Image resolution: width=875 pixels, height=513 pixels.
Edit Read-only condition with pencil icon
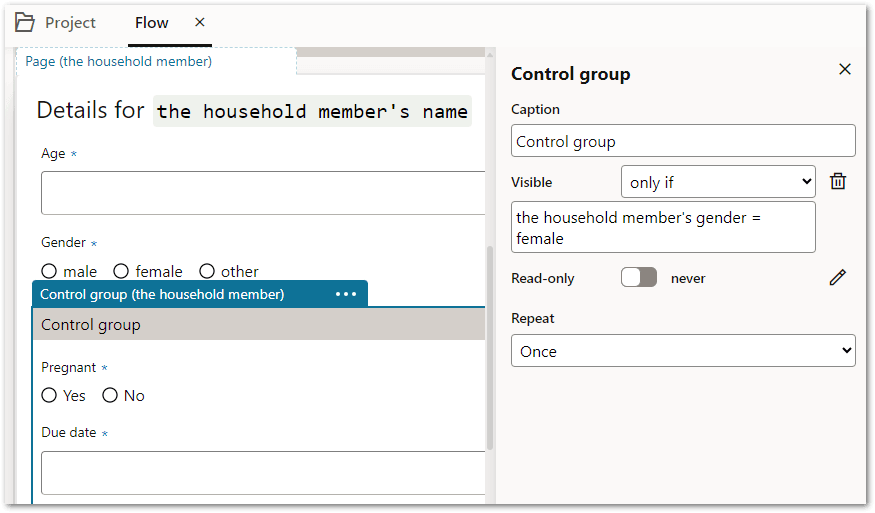[838, 277]
